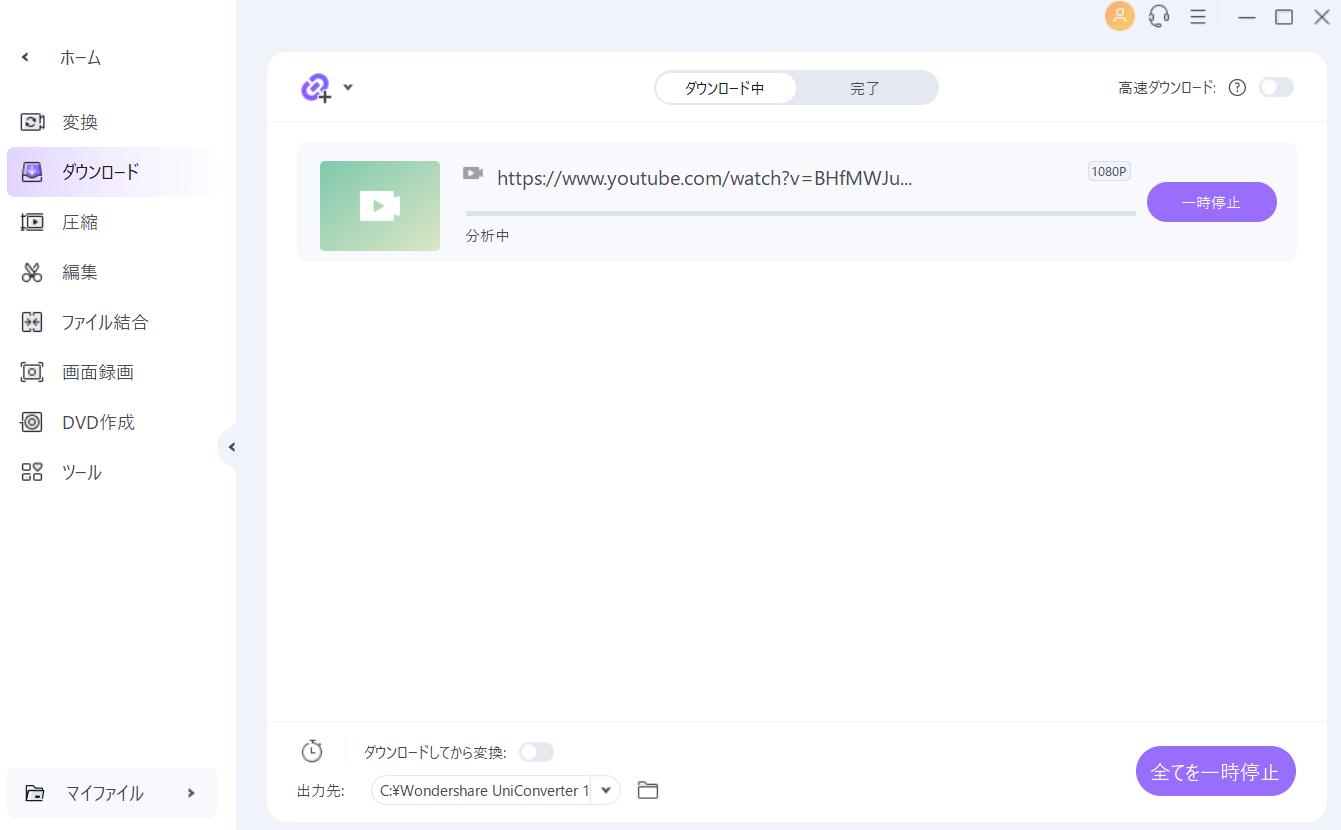1341x830 pixels.
Task: Select ダウンロード in the sidebar
Action: click(111, 172)
